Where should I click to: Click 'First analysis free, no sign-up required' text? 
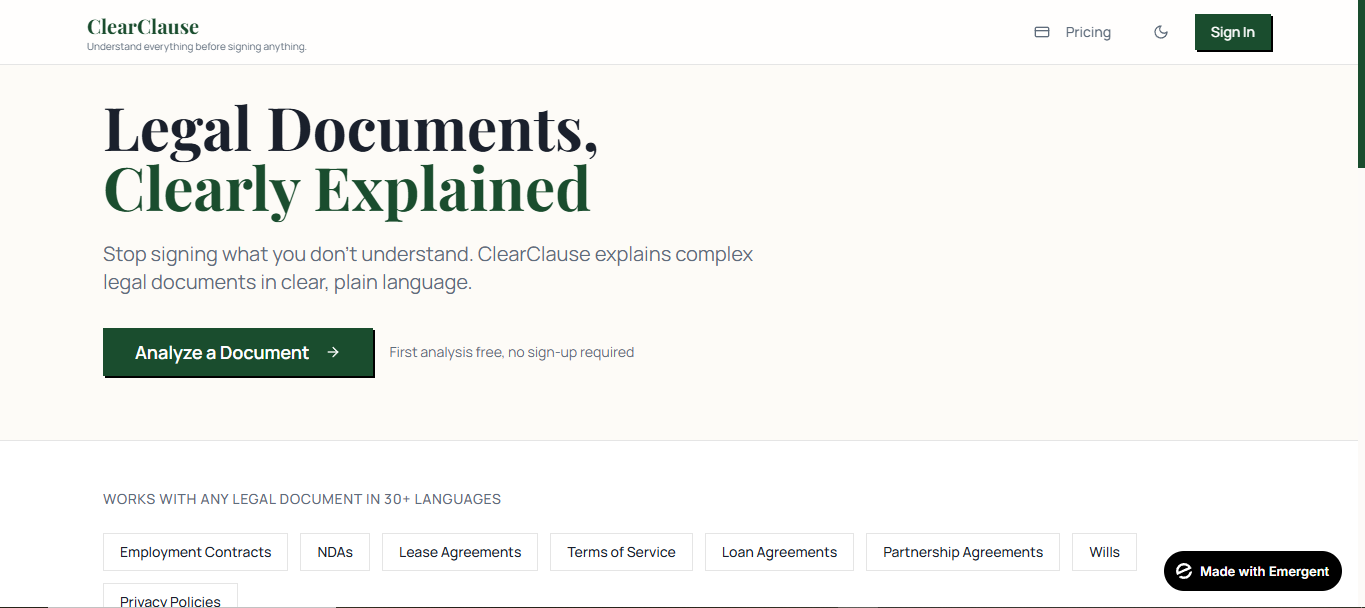(x=511, y=352)
